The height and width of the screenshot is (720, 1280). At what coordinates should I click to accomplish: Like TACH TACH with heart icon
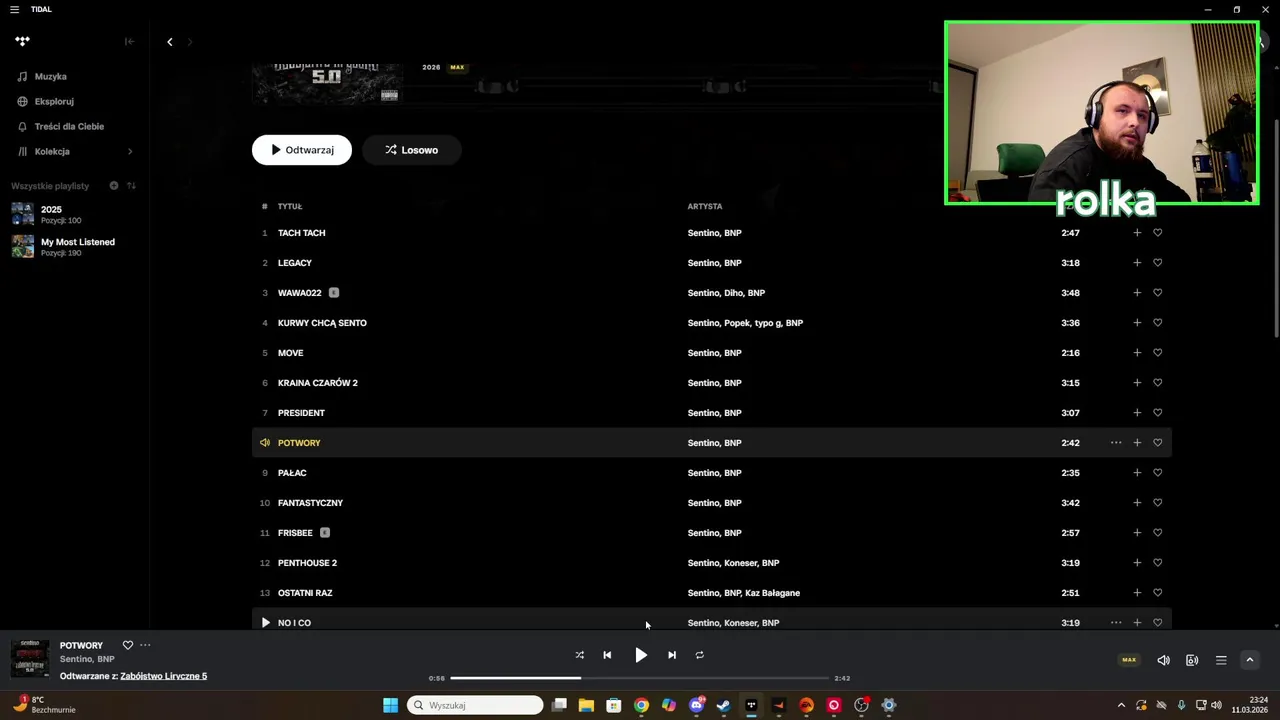tap(1158, 233)
